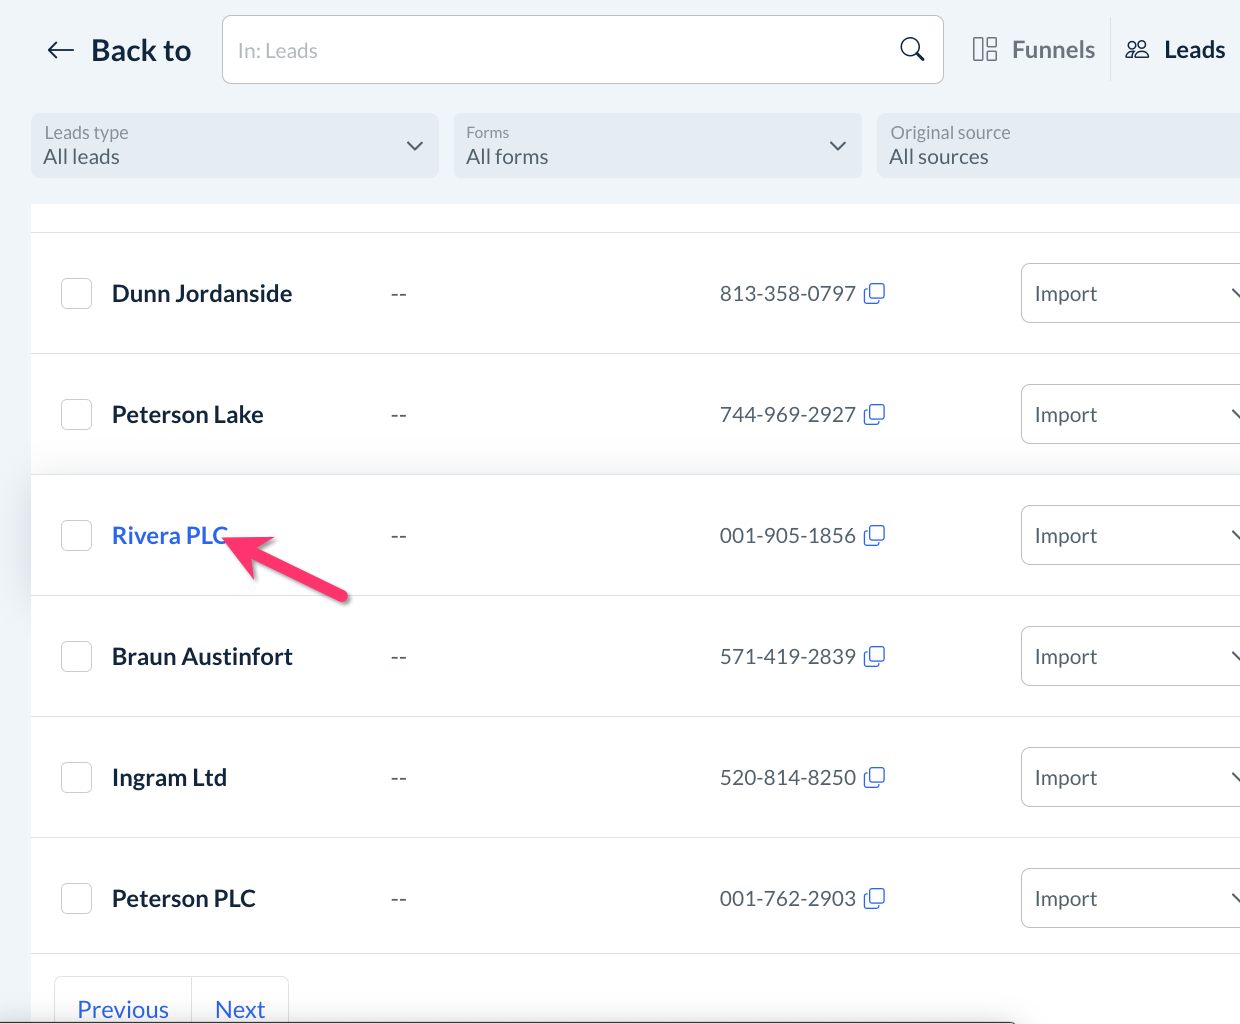This screenshot has height=1024, width=1240.
Task: Open the Rivera PLC lead link
Action: (x=168, y=536)
